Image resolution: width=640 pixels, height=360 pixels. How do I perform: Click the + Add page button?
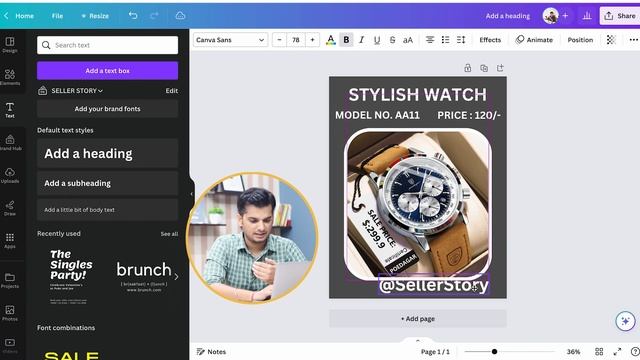click(x=418, y=318)
